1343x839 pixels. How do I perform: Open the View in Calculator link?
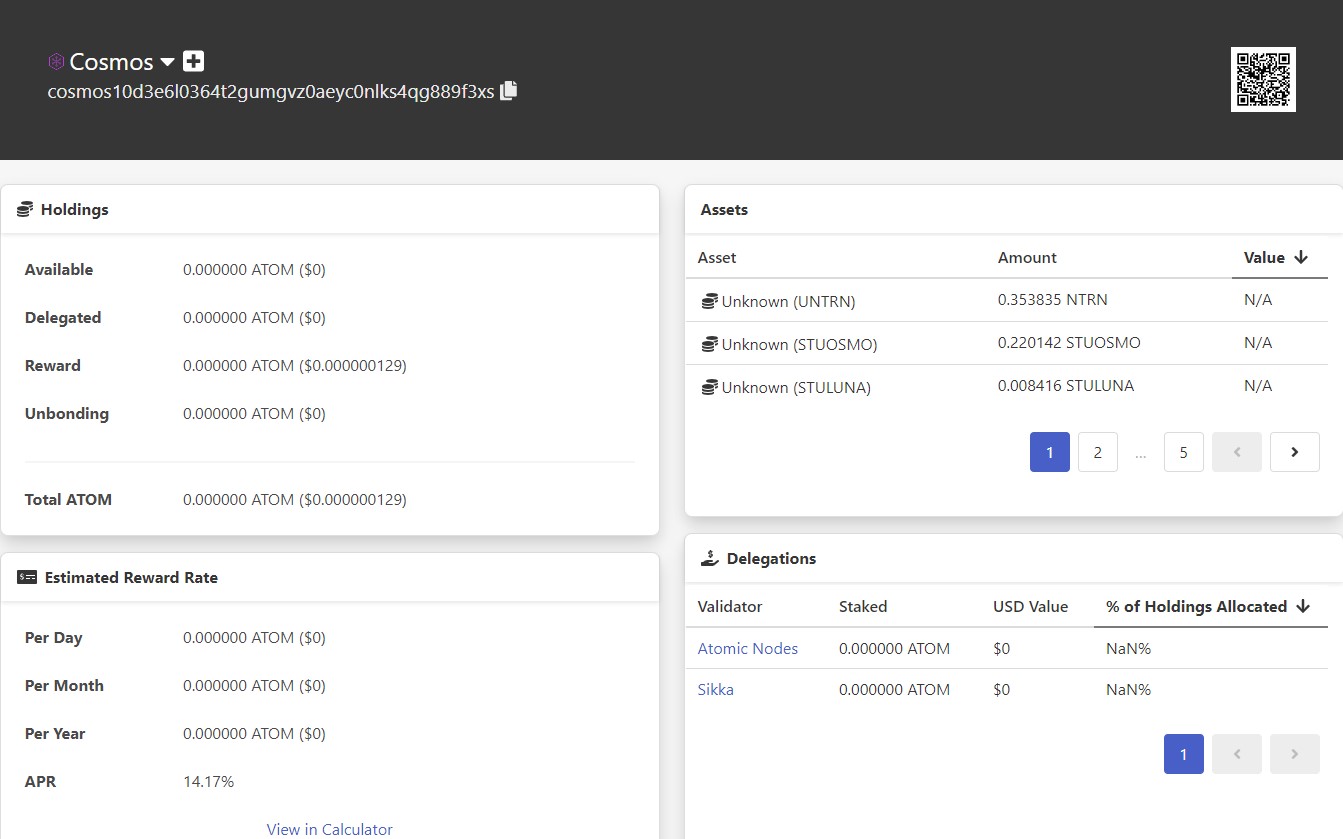pyautogui.click(x=330, y=829)
